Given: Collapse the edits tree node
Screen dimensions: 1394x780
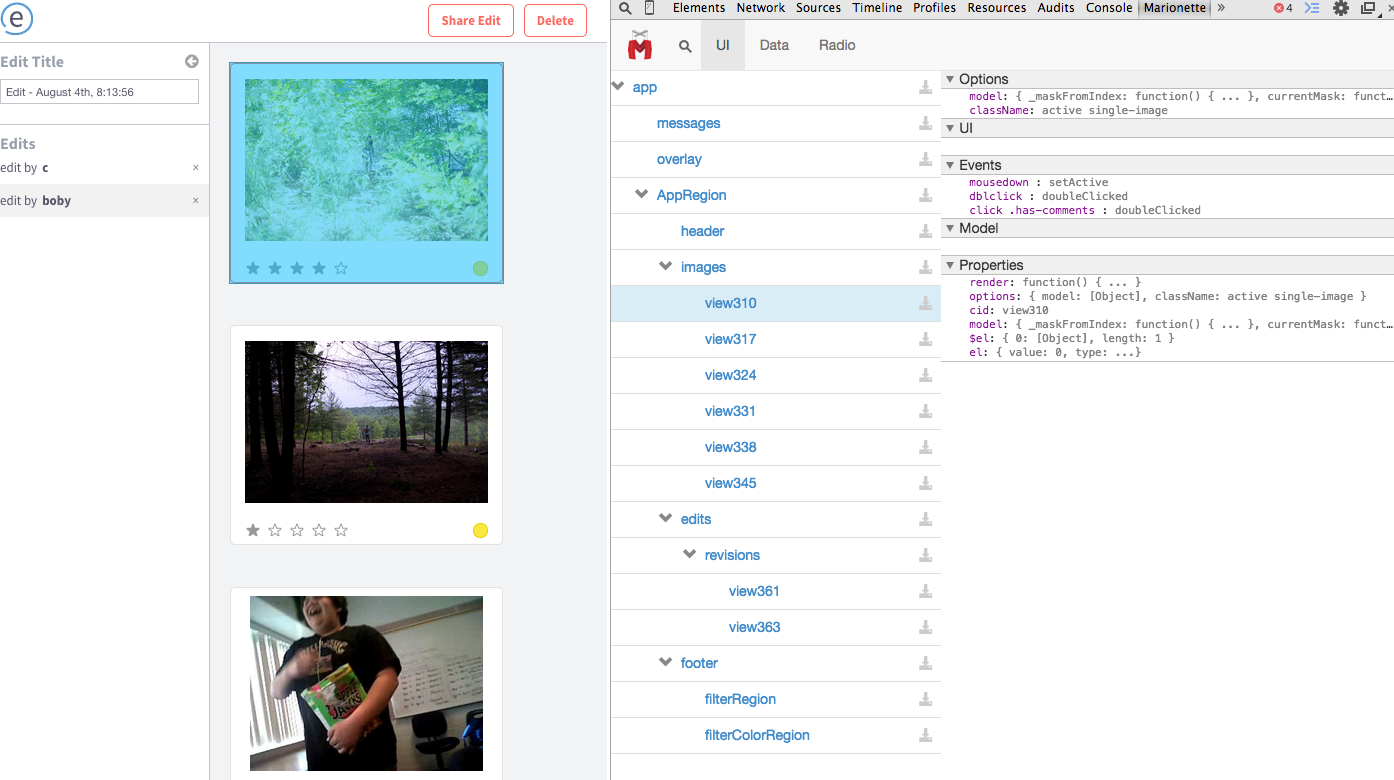Looking at the screenshot, I should [666, 519].
